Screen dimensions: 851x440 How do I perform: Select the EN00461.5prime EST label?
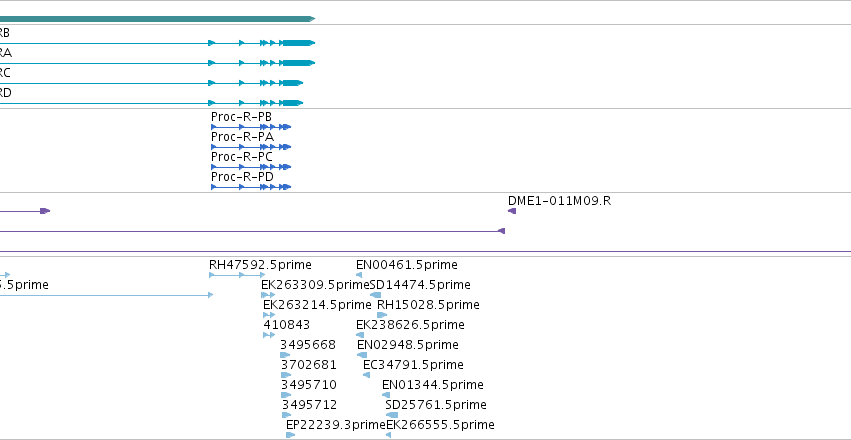[407, 265]
